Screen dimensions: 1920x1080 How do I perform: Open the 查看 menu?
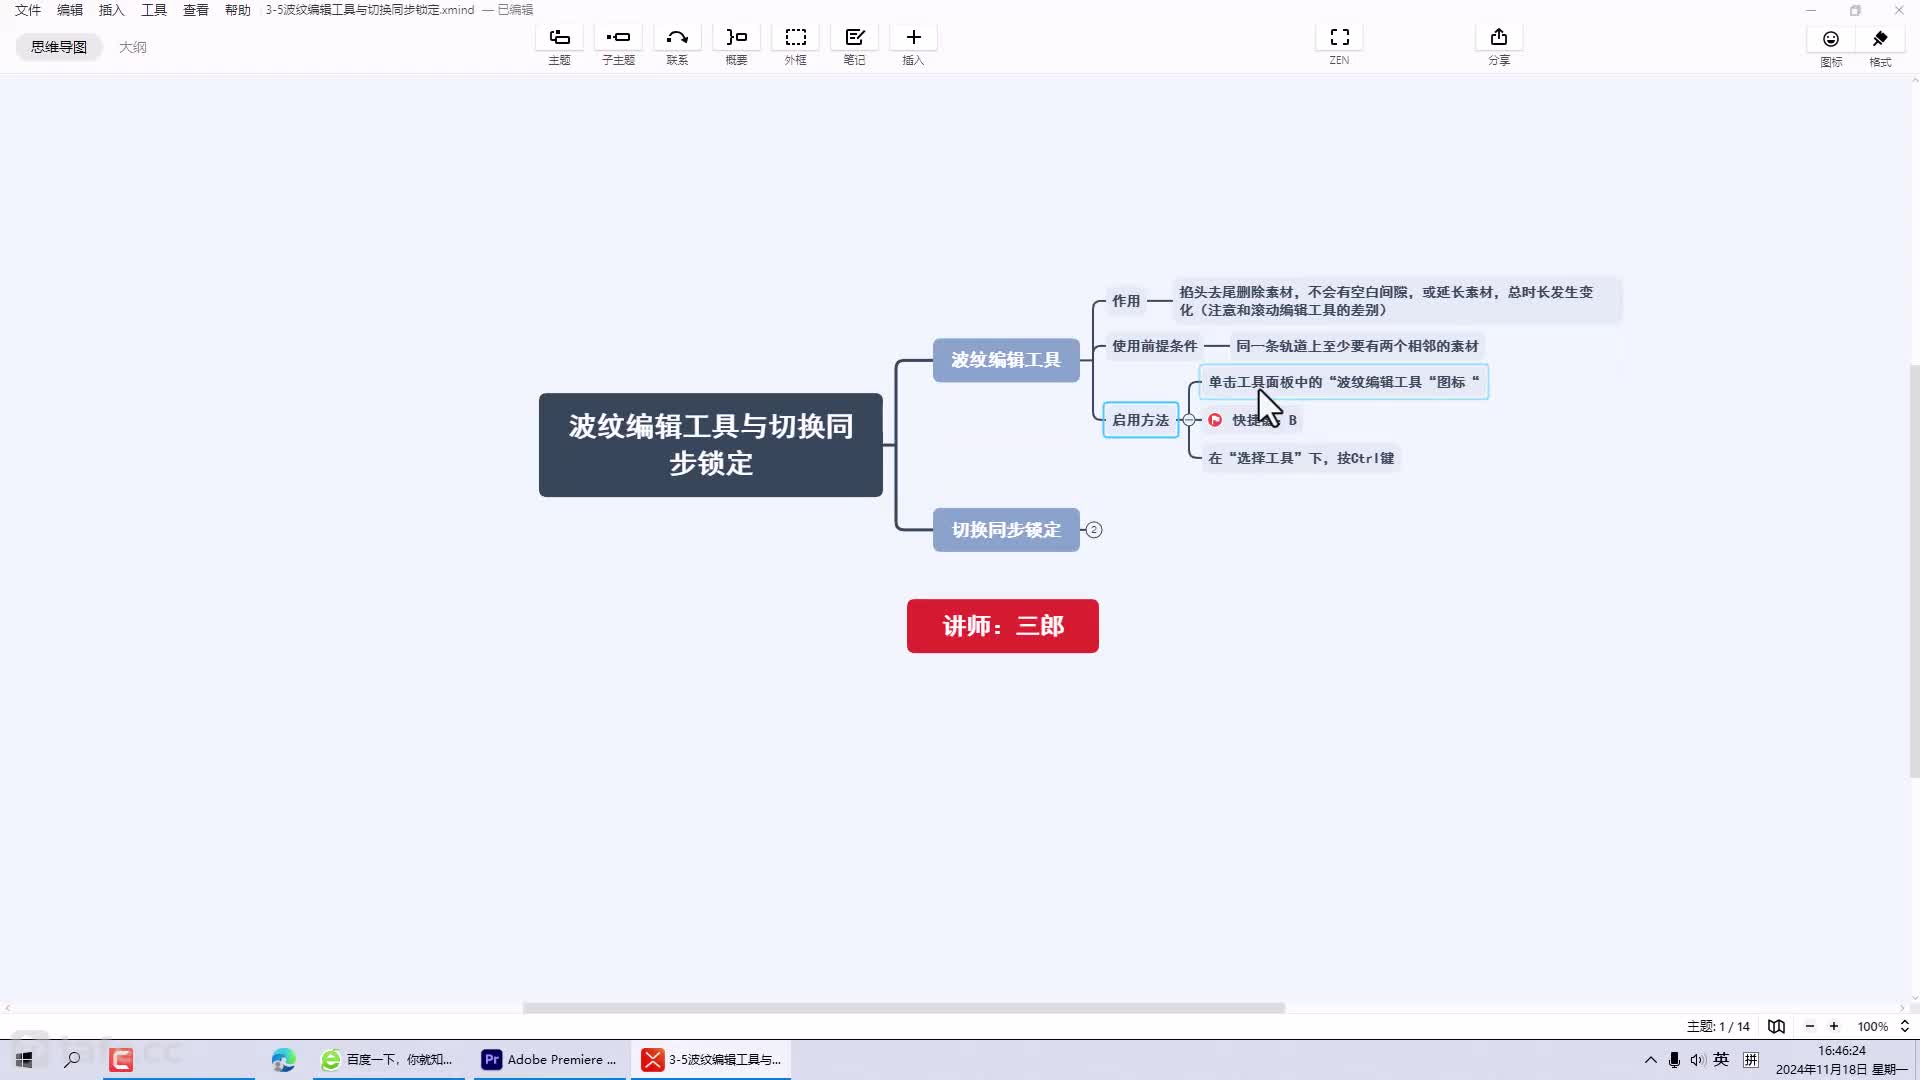point(196,10)
